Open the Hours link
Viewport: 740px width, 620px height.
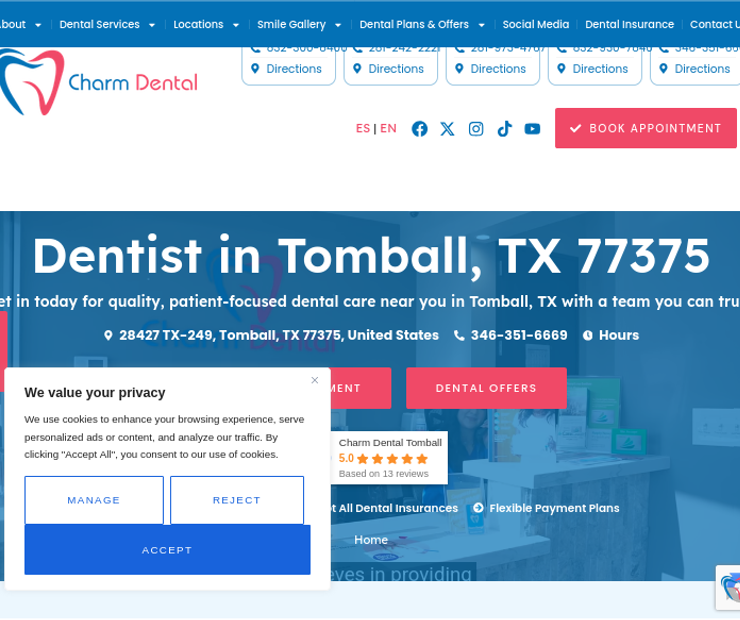pos(619,335)
